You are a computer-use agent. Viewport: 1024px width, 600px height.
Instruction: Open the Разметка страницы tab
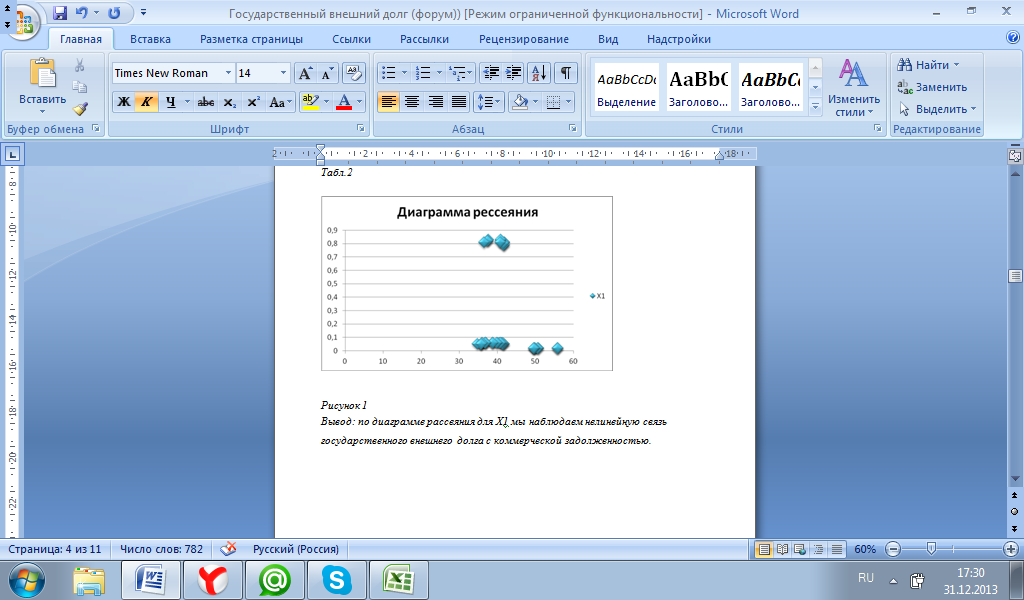pos(251,39)
